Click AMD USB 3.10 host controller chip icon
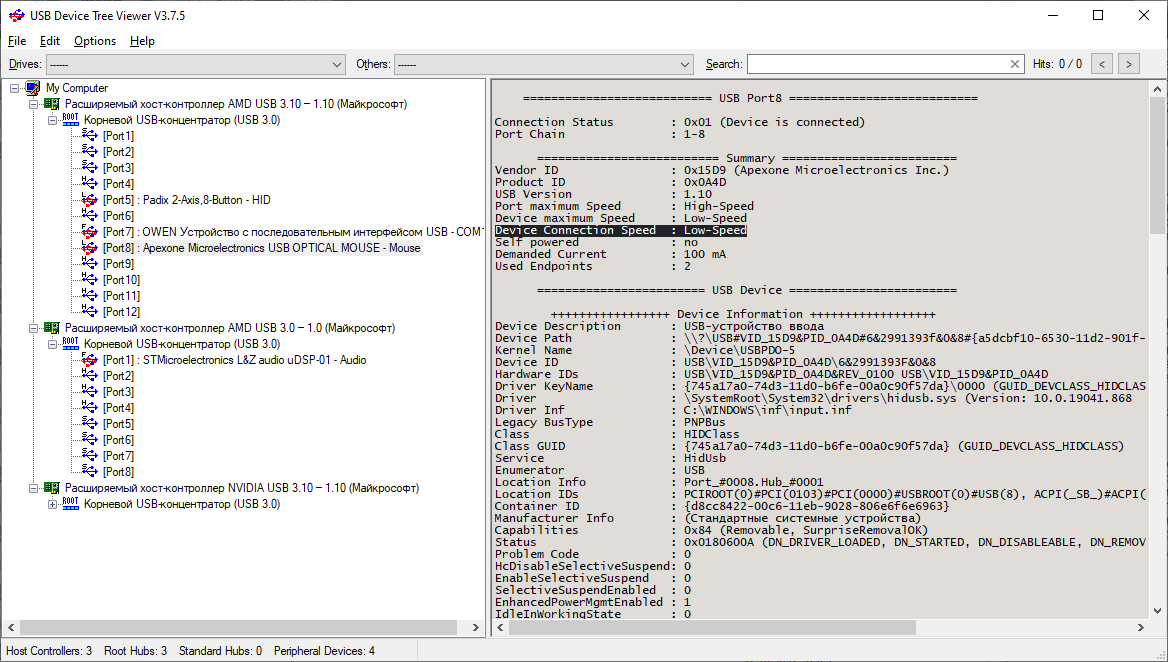1168x662 pixels. [51, 104]
